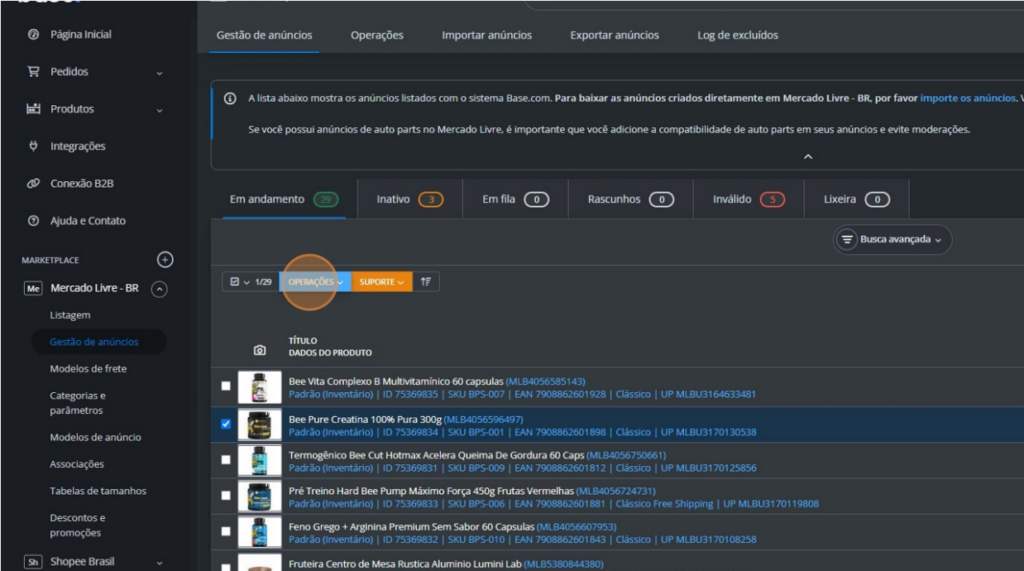Open the Suporte dropdown menu
Image resolution: width=1024 pixels, height=571 pixels.
tap(381, 282)
